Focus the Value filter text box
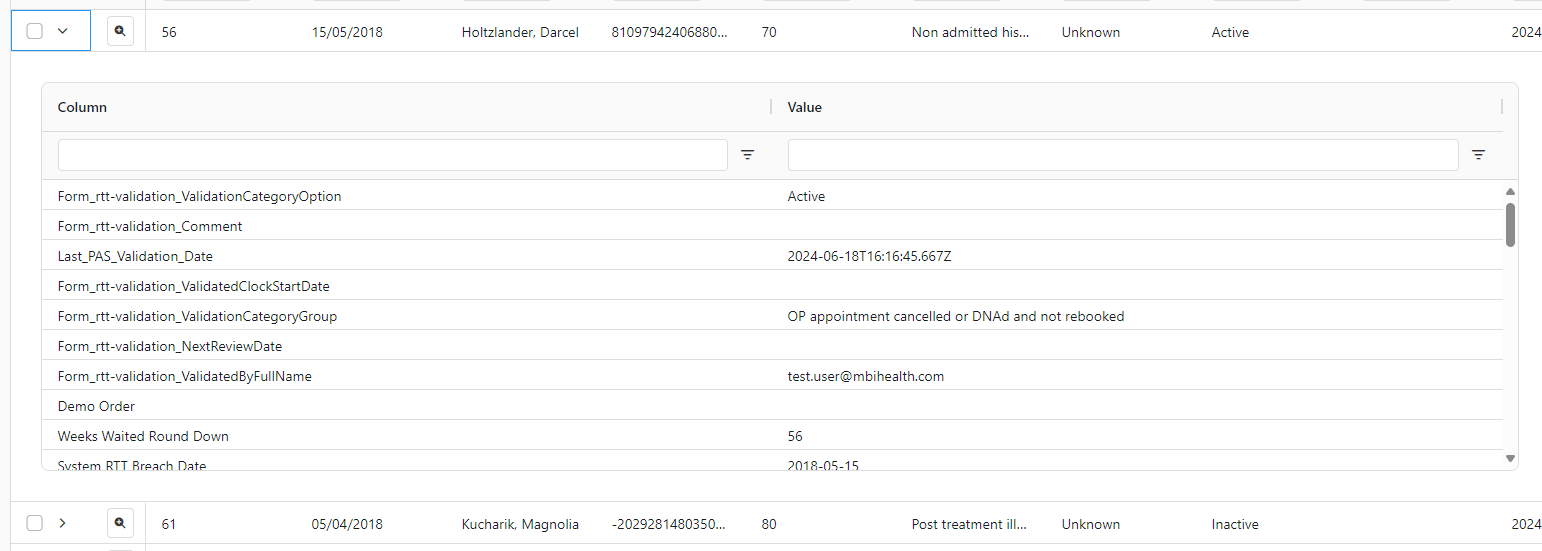The height and width of the screenshot is (551, 1542). coord(1122,155)
